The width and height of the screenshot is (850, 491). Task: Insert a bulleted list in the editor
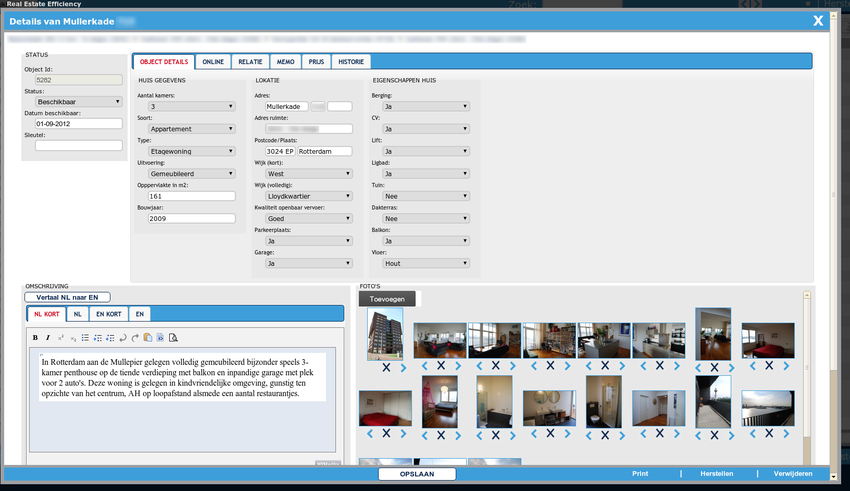pos(85,338)
